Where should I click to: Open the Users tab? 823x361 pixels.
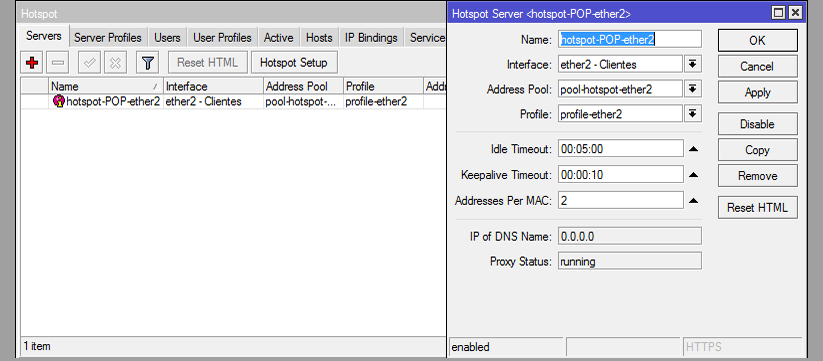click(167, 38)
